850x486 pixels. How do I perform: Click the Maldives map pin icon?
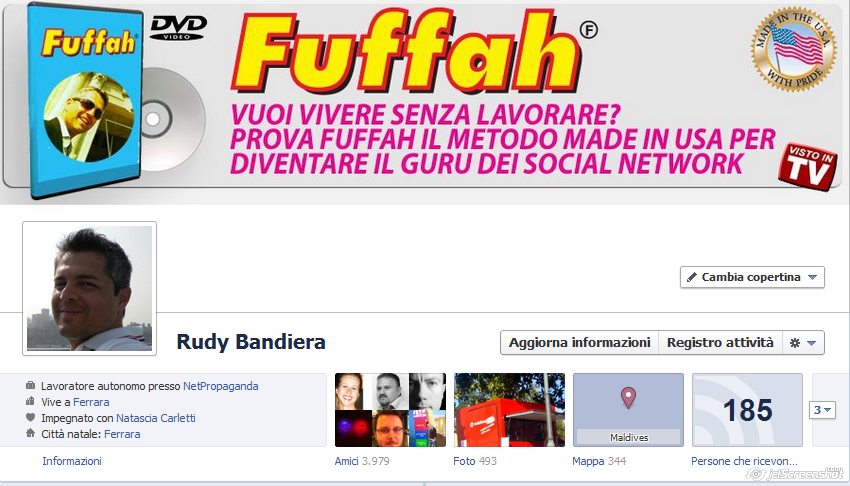628,398
